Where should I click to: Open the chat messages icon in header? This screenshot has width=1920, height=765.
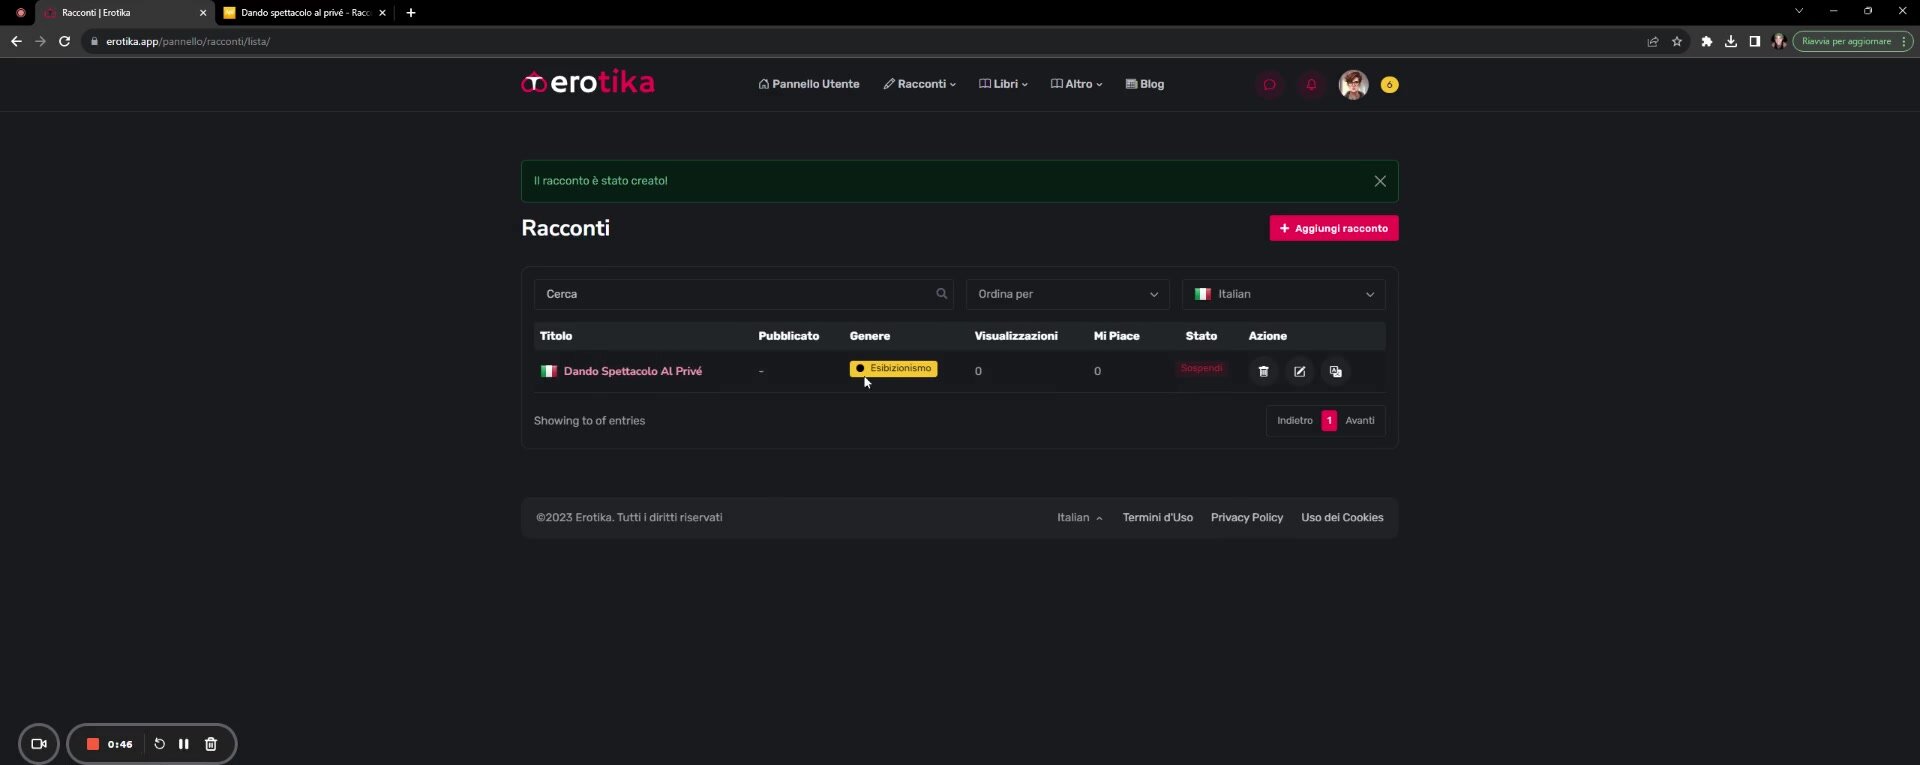click(1269, 85)
